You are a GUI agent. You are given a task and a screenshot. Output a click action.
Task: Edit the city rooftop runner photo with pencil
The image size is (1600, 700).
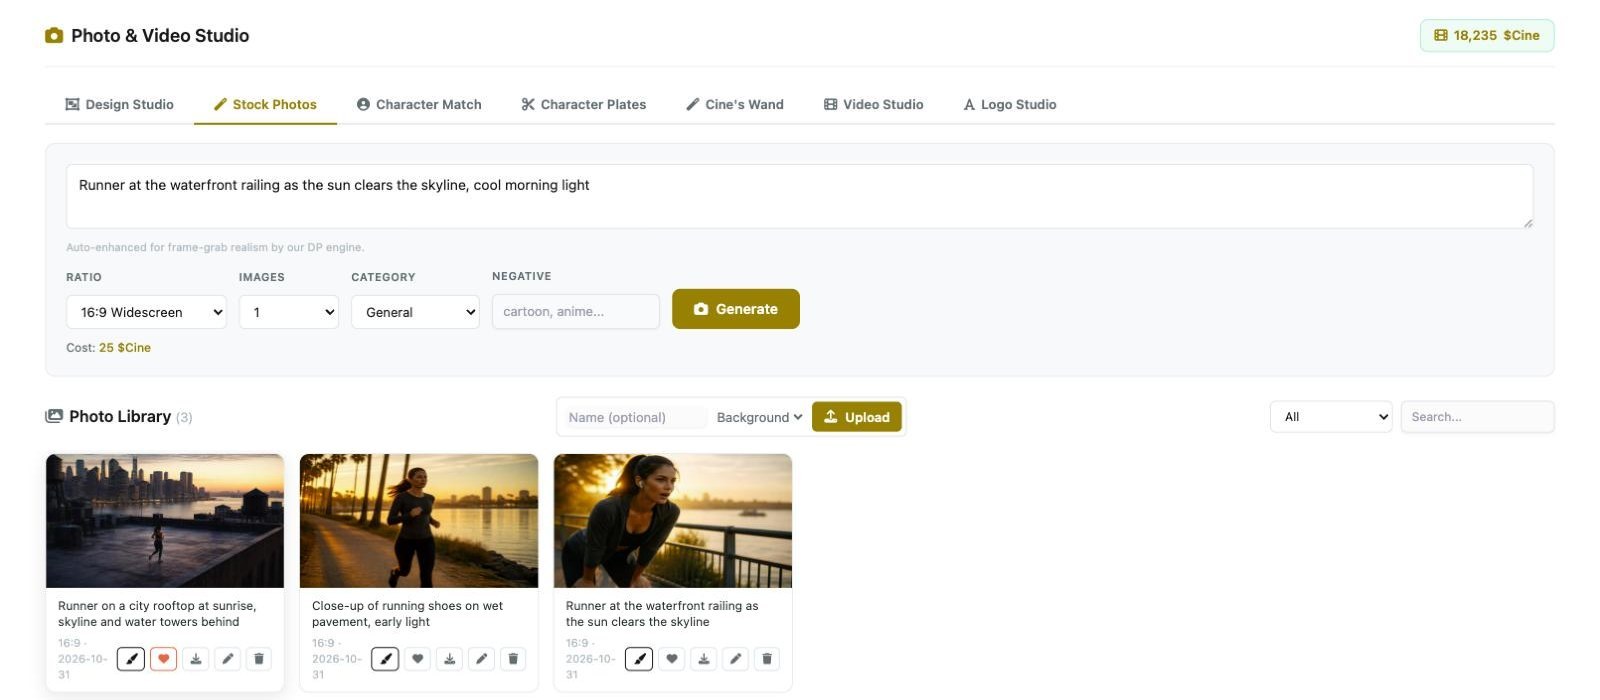pyautogui.click(x=228, y=659)
